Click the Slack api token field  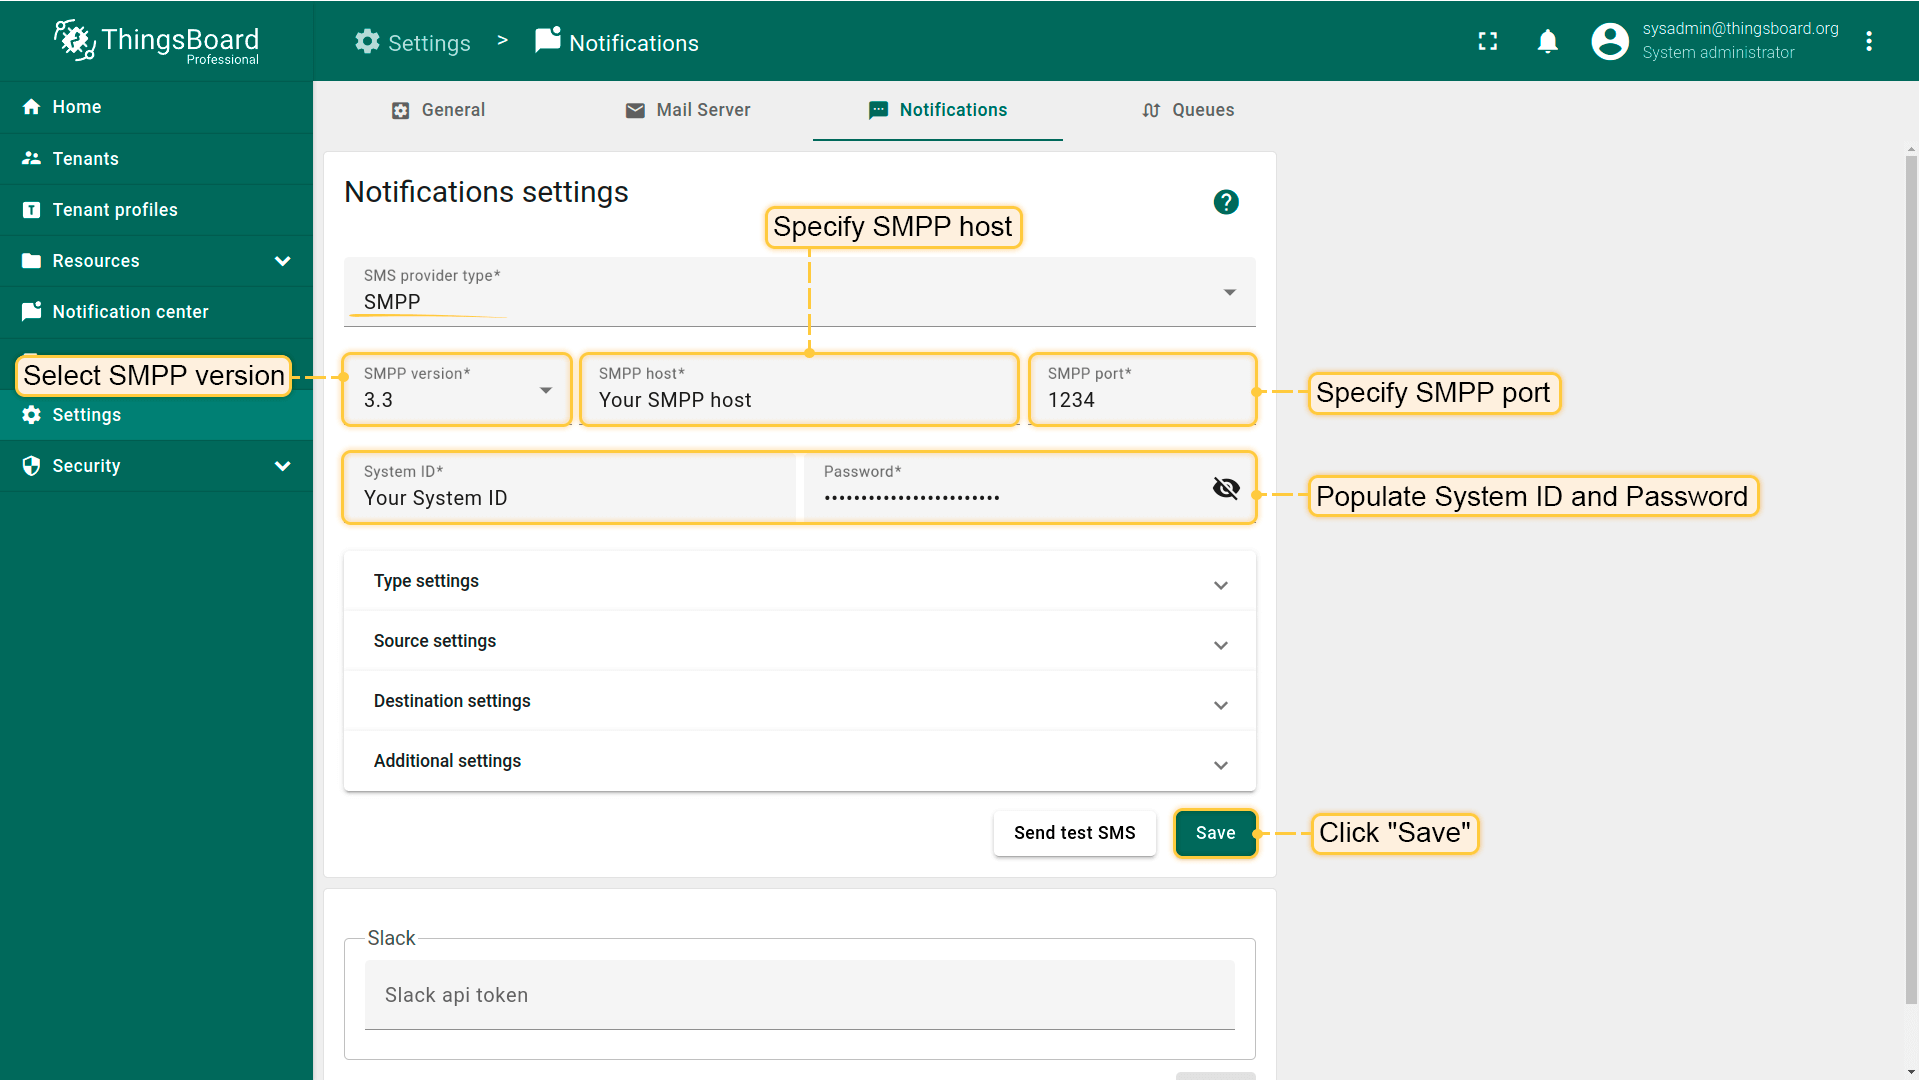coord(798,995)
